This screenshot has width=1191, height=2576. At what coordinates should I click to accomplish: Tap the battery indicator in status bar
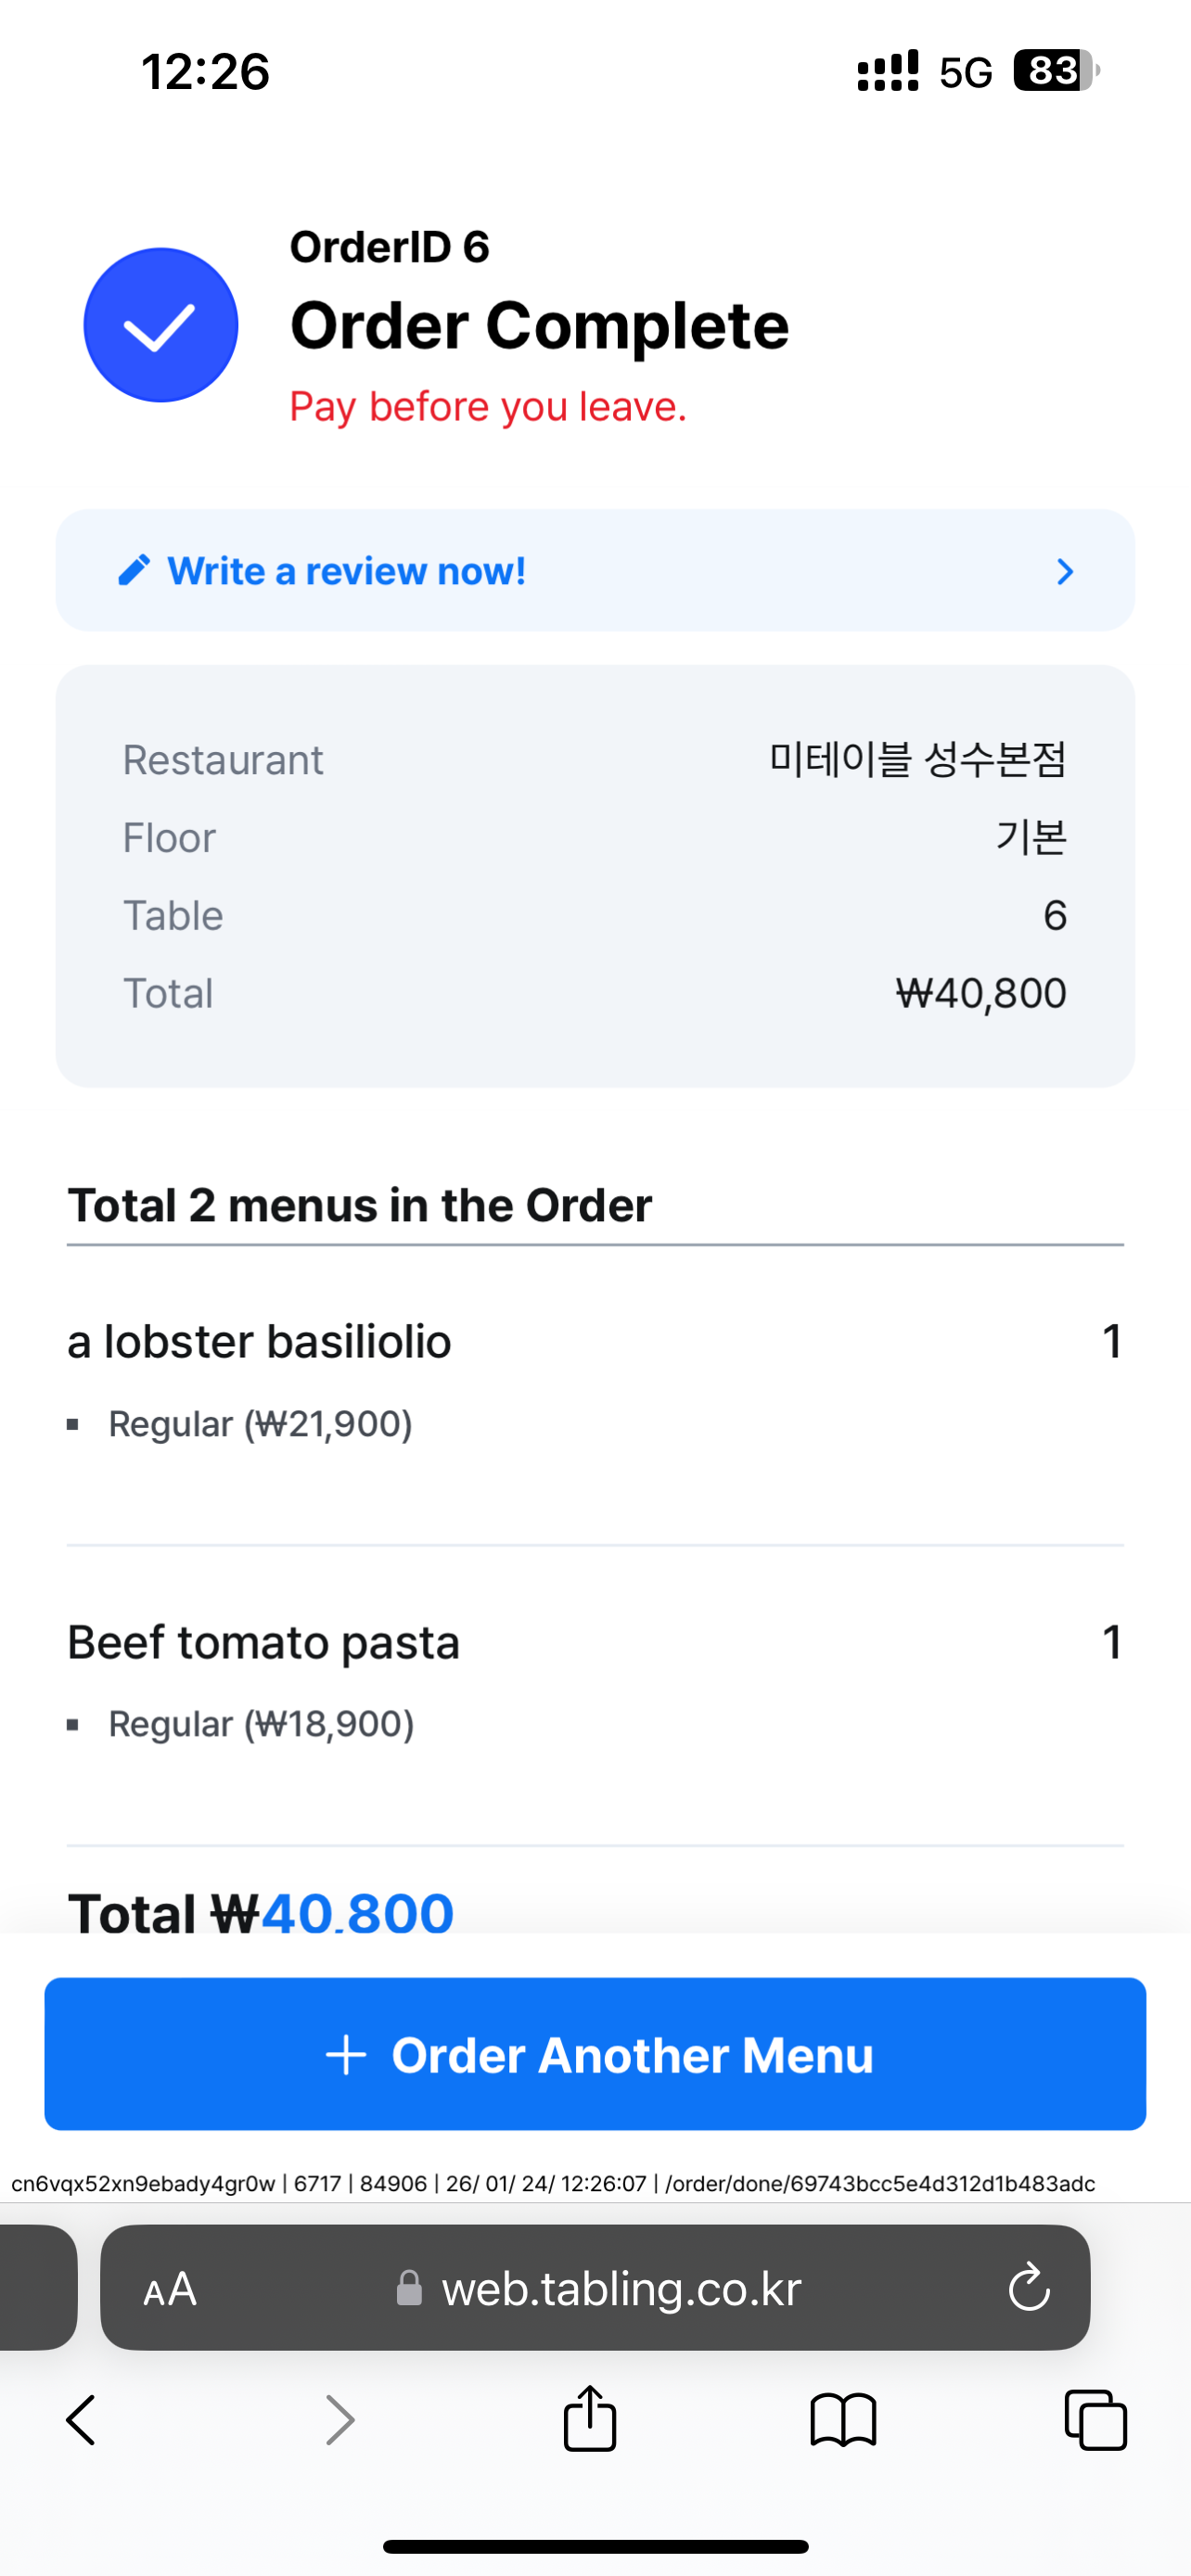click(1056, 71)
